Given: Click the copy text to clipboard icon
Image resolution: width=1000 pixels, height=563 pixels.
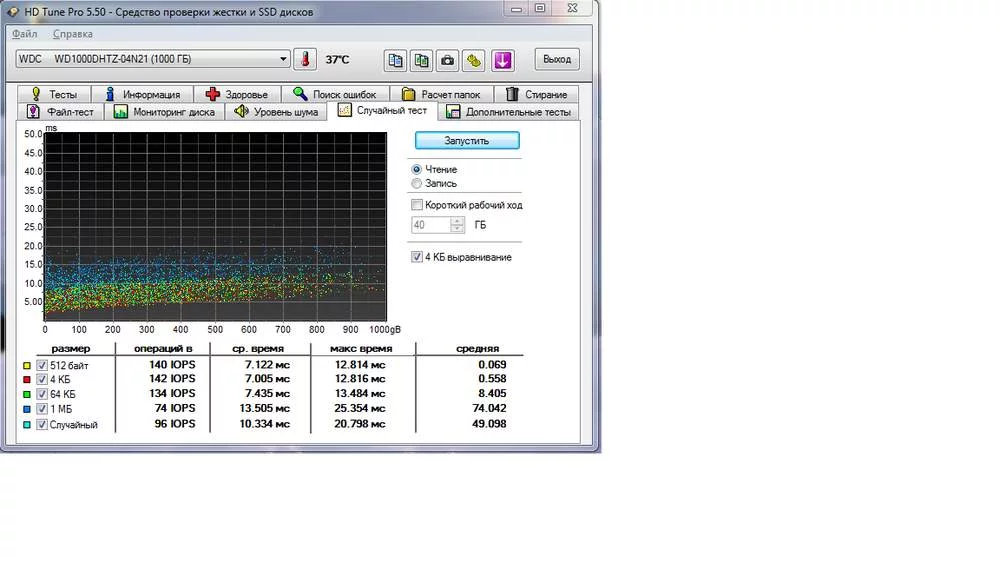Looking at the screenshot, I should (x=396, y=60).
